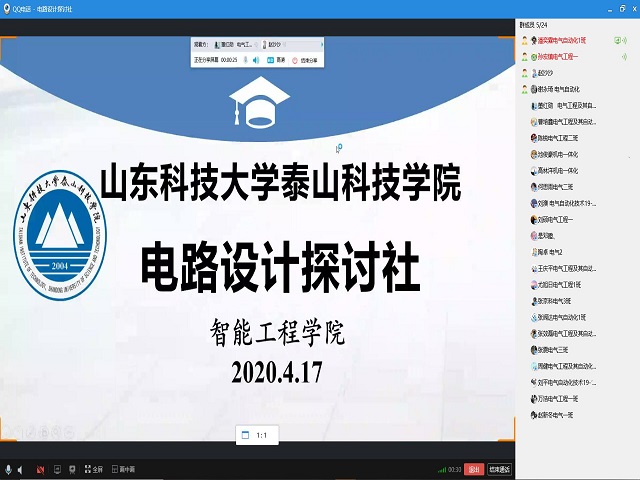Click the 群成员 5/24 member list header
Screen dimensions: 640x480
point(536,22)
